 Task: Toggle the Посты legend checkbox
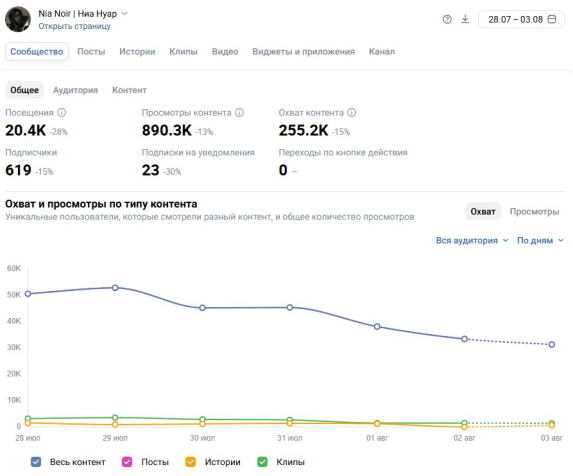pyautogui.click(x=127, y=462)
